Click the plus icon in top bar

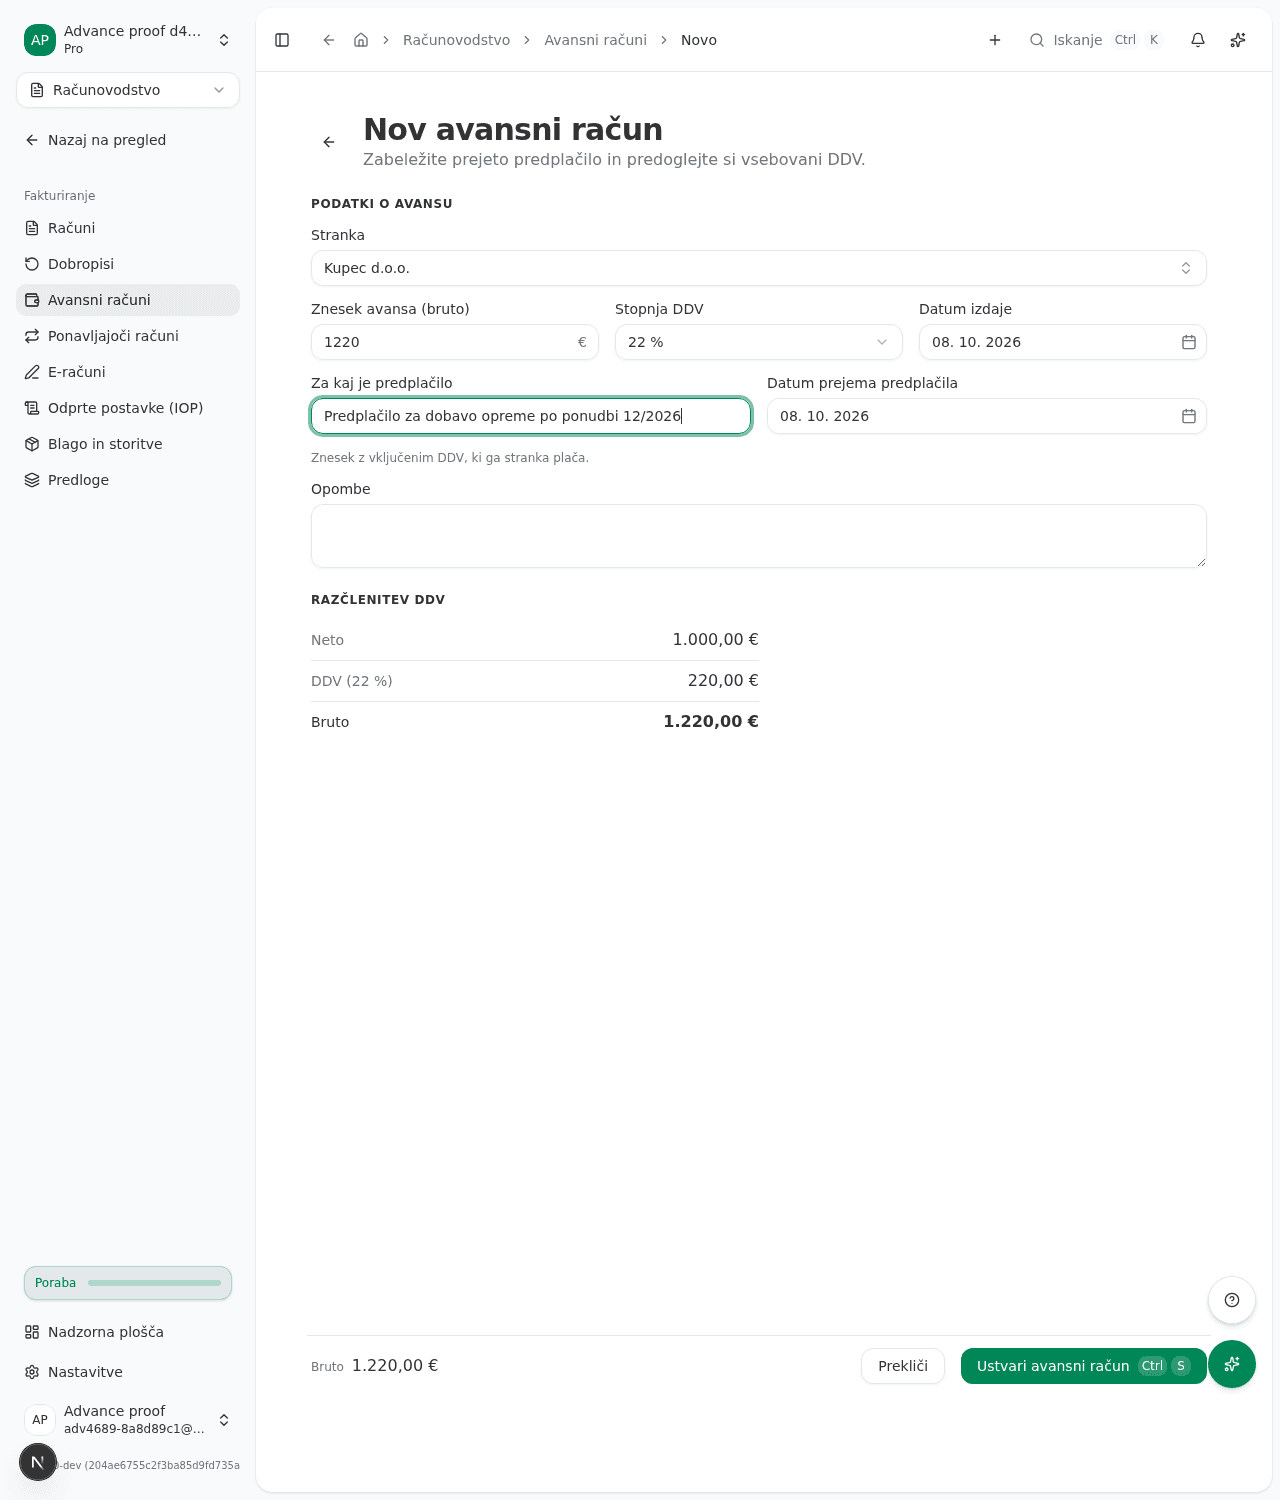pos(995,40)
